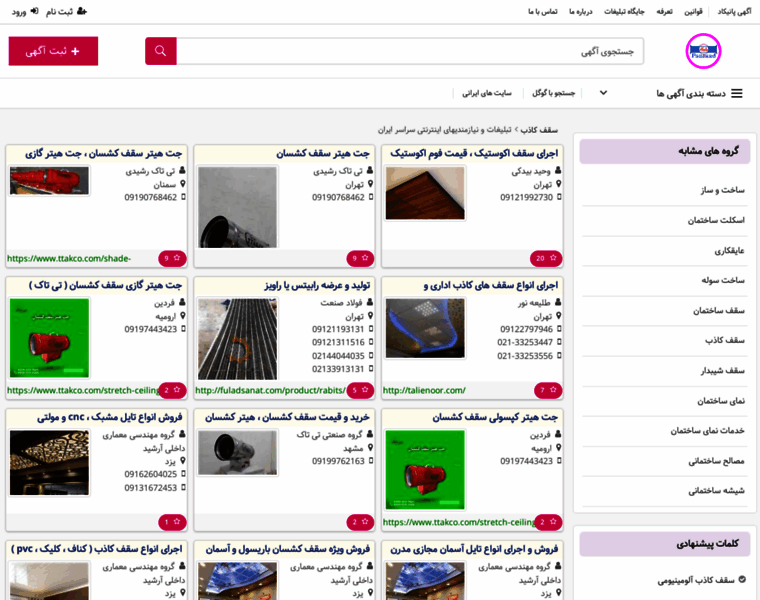Click phone number 09162604025

(151, 474)
